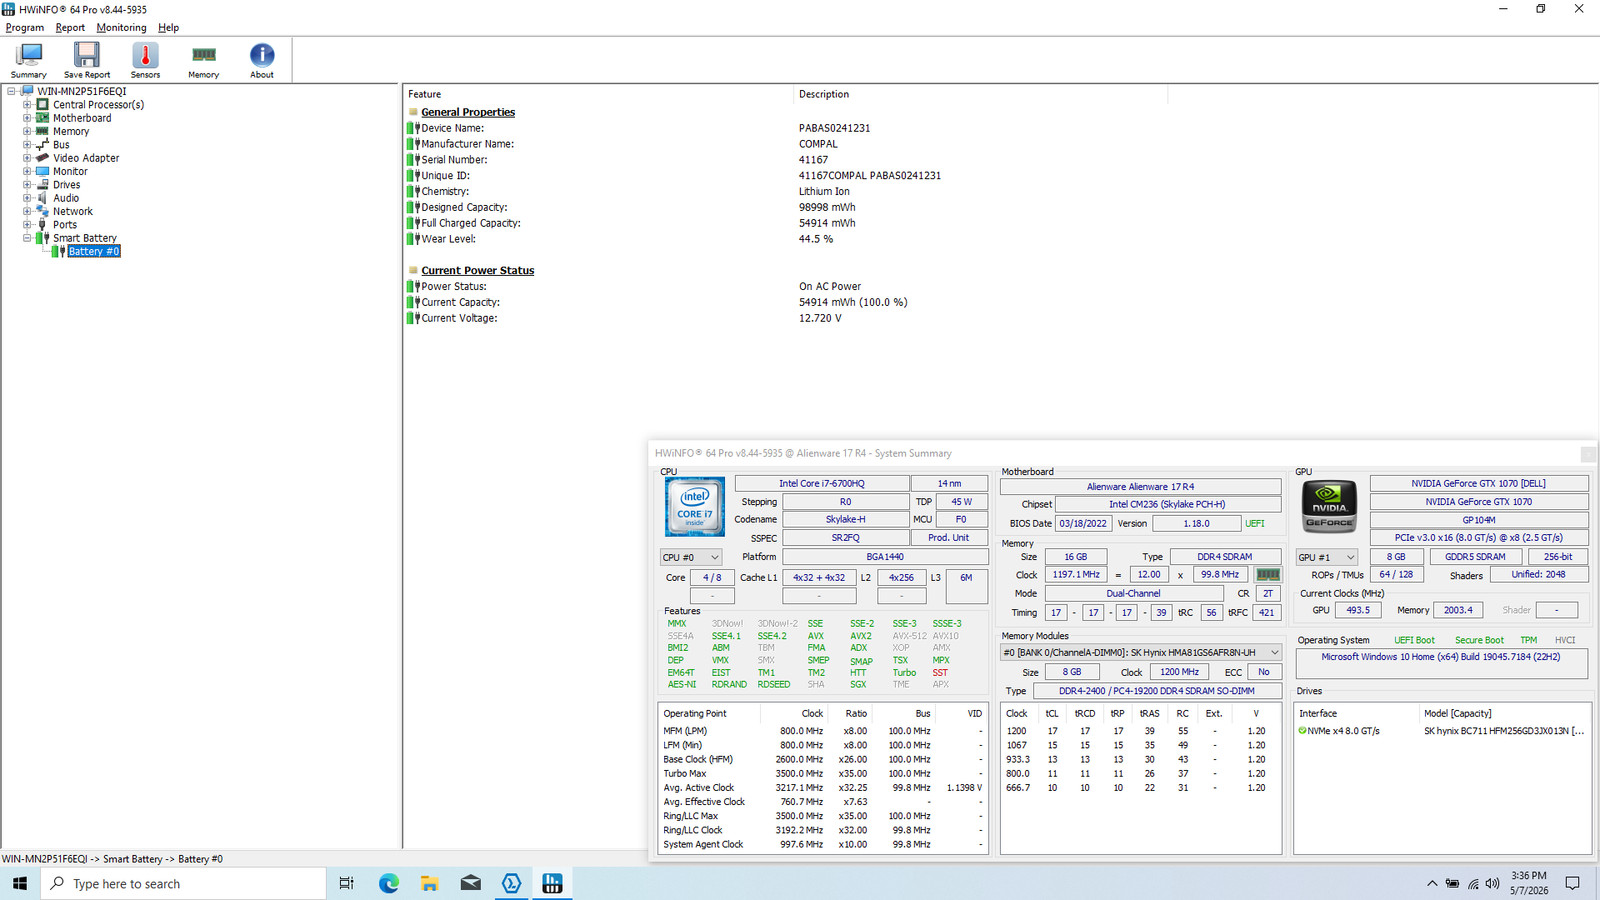Expand the Video Adapter branch

coord(27,158)
